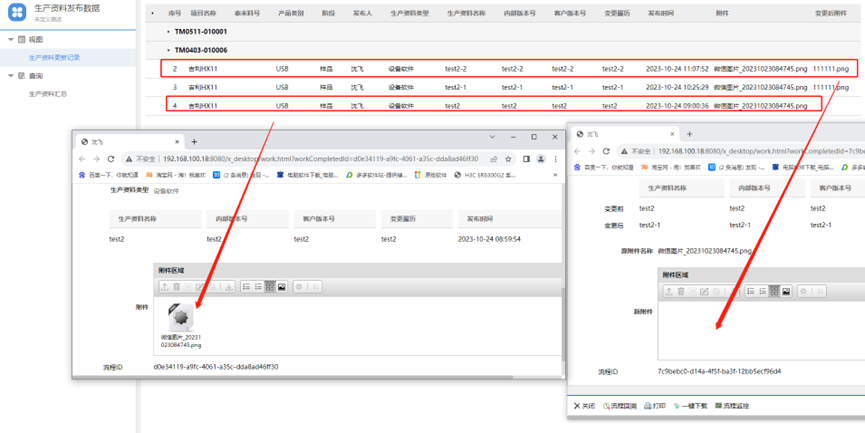Bookmark the page with the star icon
Screen dimensions: 865x433
509,159
